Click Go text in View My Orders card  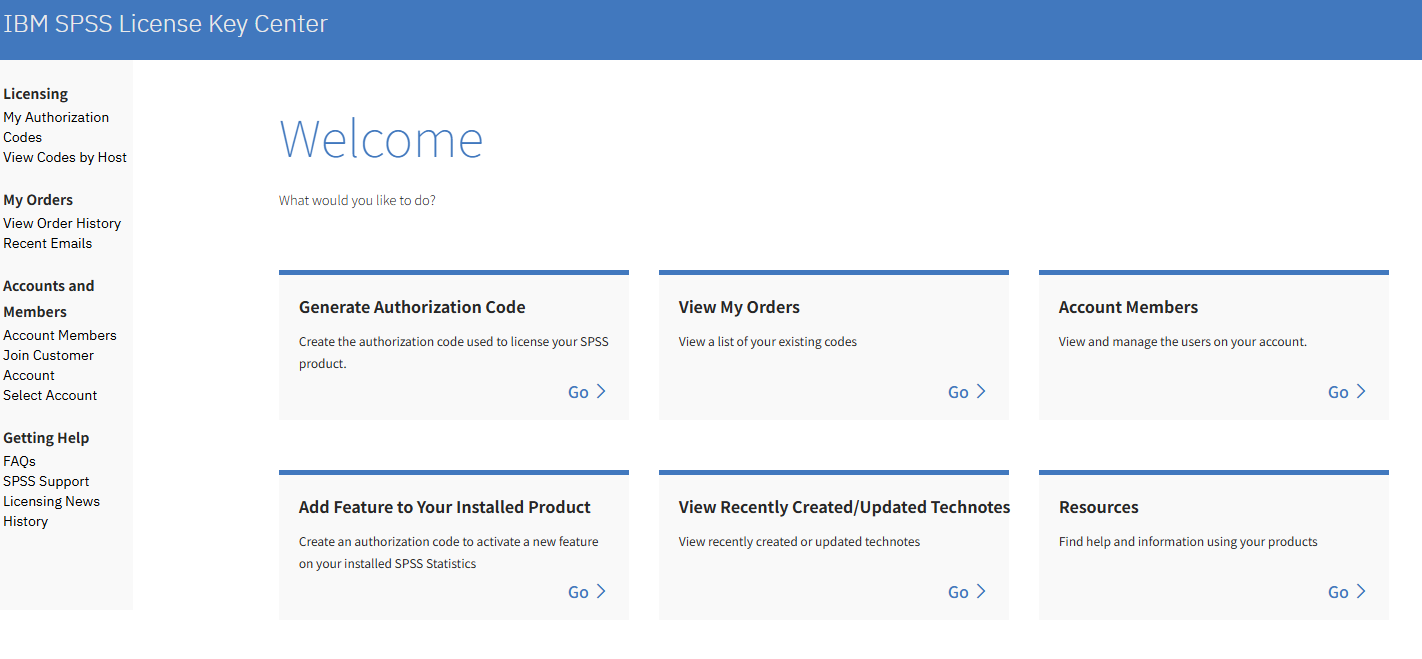coord(958,392)
